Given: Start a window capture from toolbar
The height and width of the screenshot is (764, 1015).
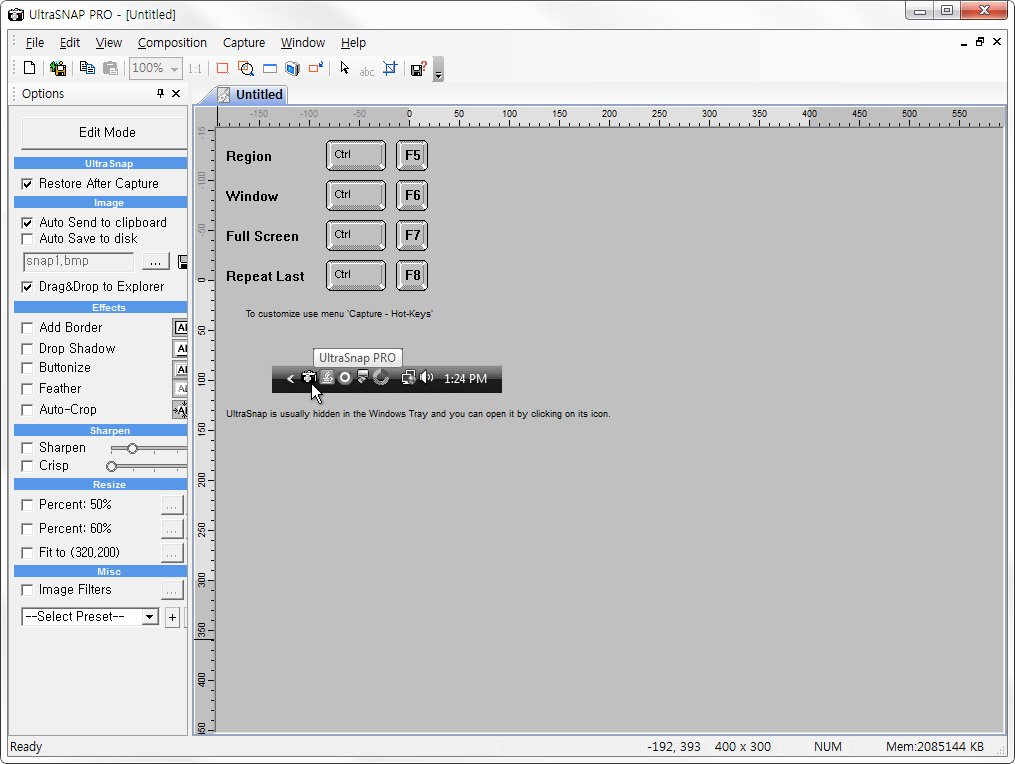Looking at the screenshot, I should coord(270,68).
